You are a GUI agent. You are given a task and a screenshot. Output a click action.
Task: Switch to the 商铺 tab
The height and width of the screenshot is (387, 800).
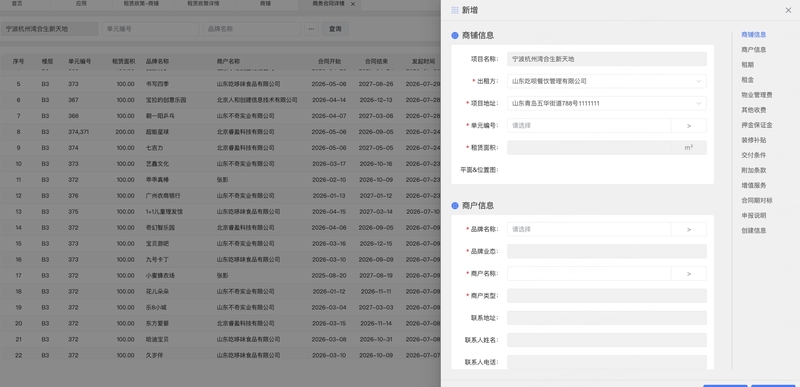tap(265, 4)
